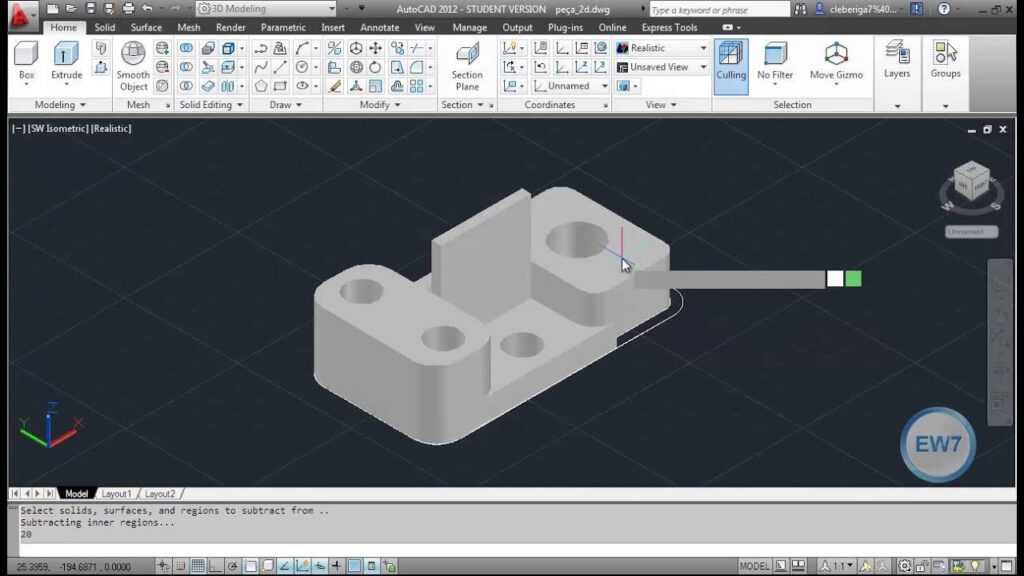Open the Realistic visual style dropdown
Screen dimensions: 1024x576
point(662,48)
